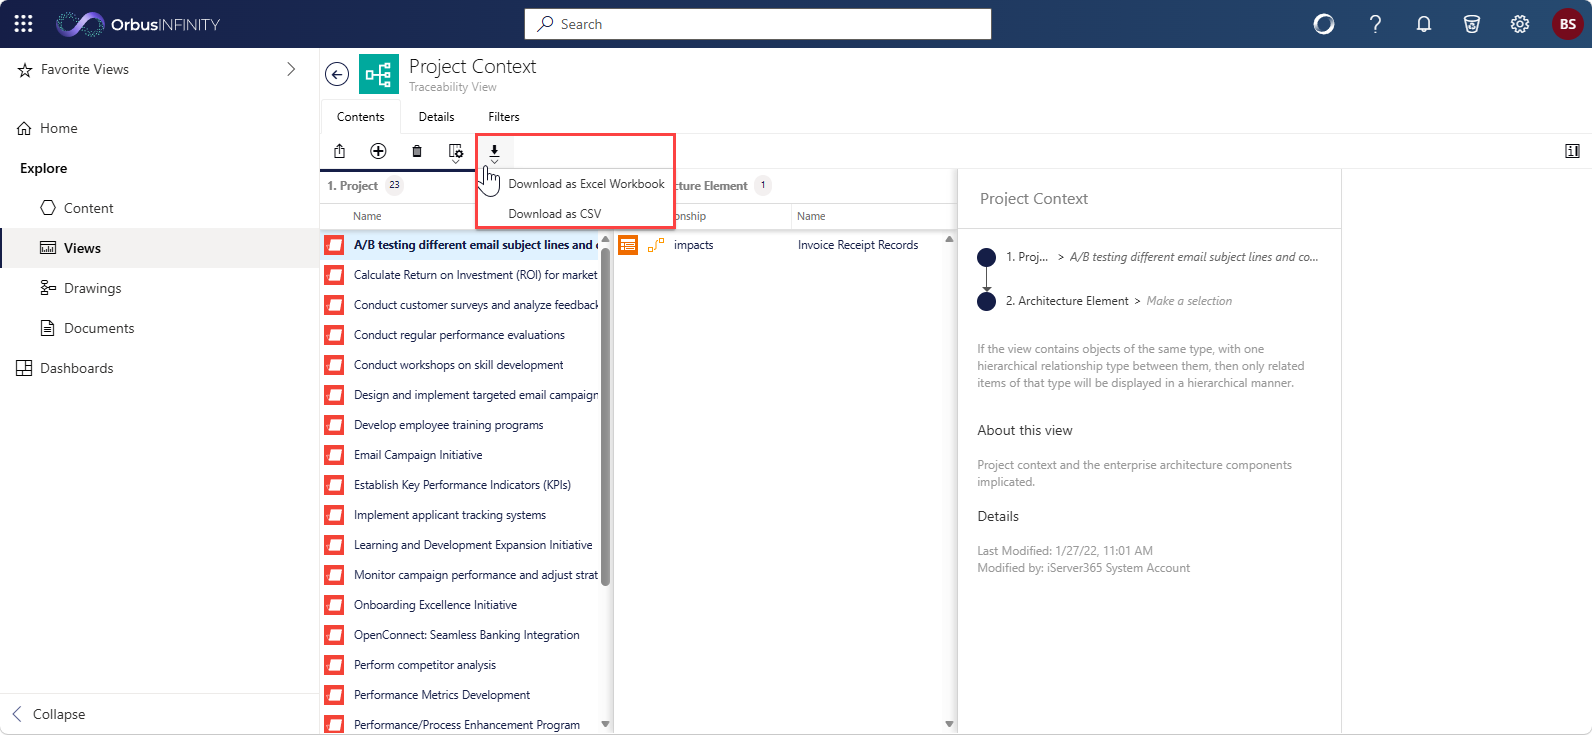Select Onboarding Excellence Initiative row
Image resolution: width=1592 pixels, height=735 pixels.
click(x=460, y=605)
